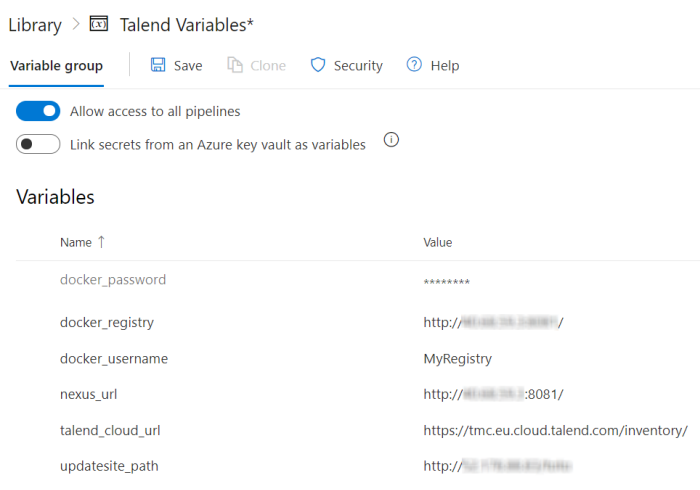The width and height of the screenshot is (700, 490).
Task: Click the Value column header
Action: tap(438, 242)
